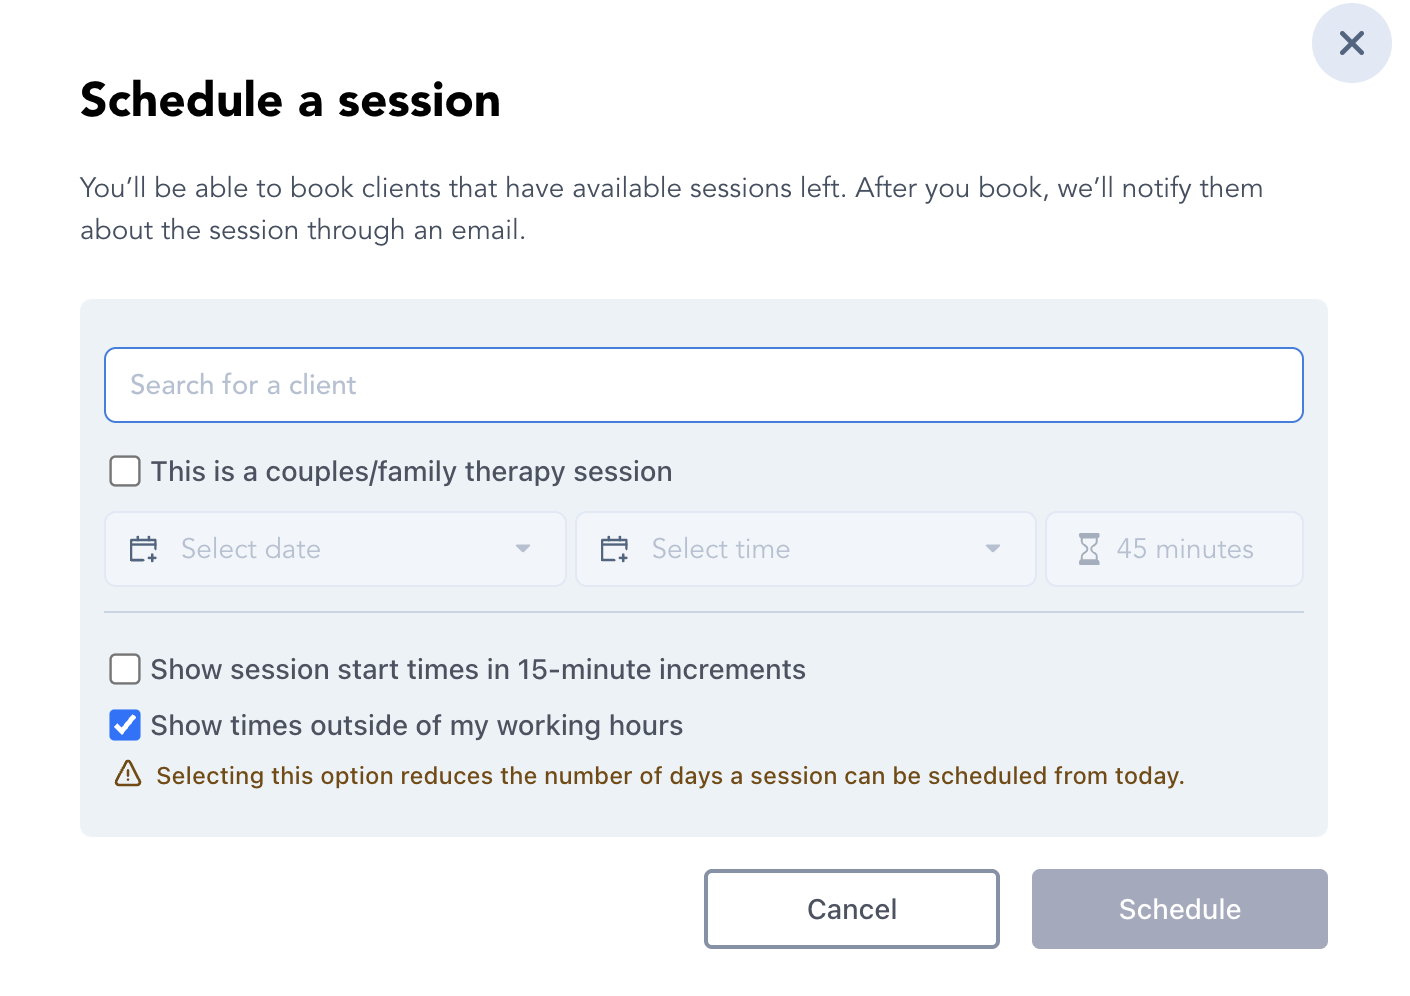Click the warning message about reduced days
Viewport: 1410px width, 996px height.
[x=670, y=776]
